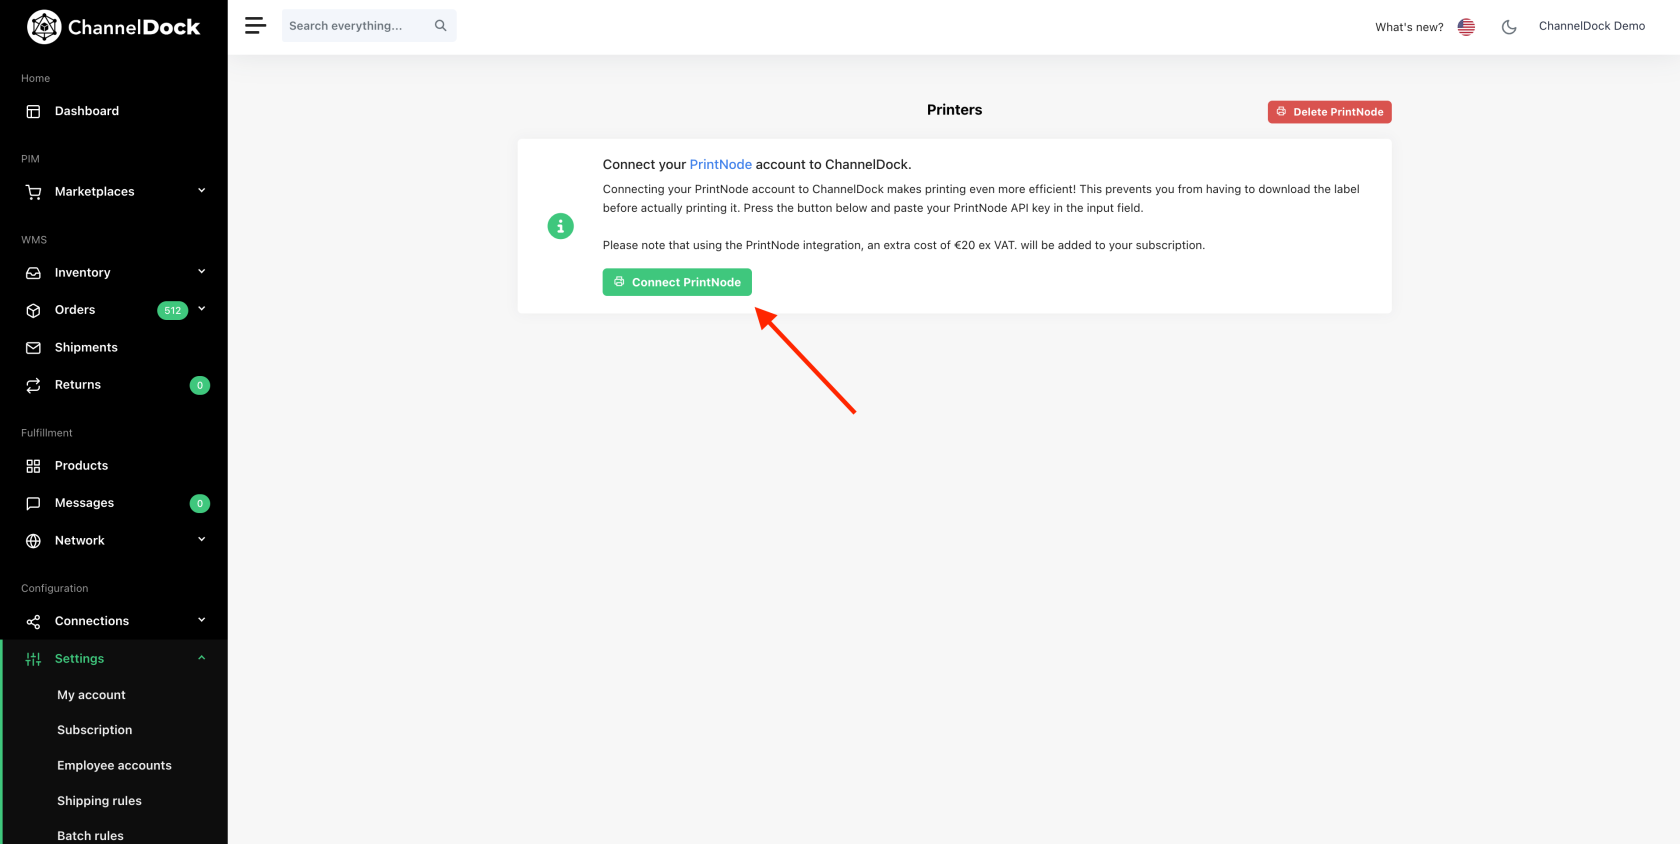Screen dimensions: 1680x844
Task: Click the Printers page heading
Action: click(x=954, y=110)
